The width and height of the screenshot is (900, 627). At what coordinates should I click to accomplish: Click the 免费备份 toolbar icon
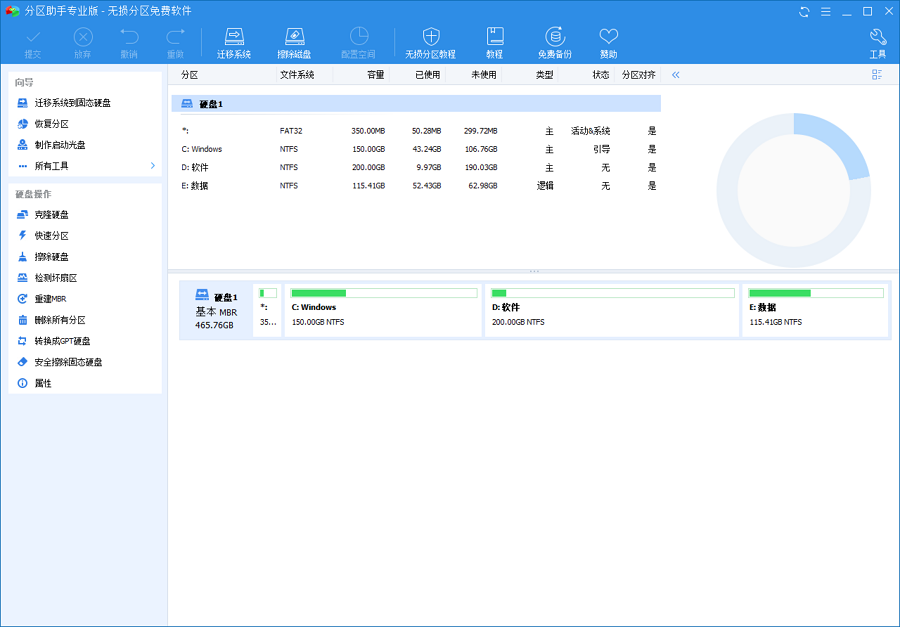point(554,43)
